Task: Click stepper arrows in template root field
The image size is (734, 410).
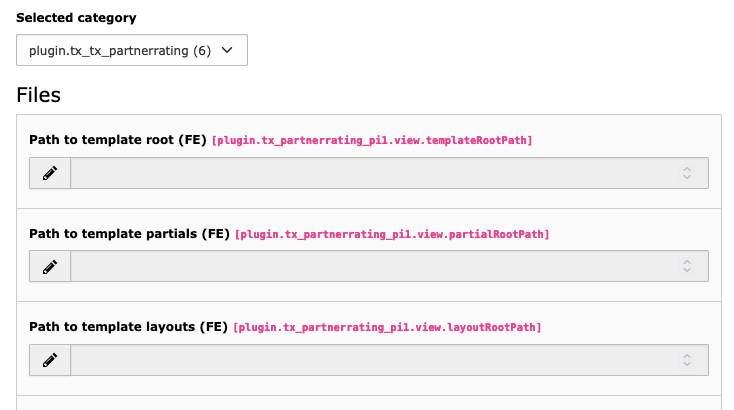Action: tap(687, 173)
